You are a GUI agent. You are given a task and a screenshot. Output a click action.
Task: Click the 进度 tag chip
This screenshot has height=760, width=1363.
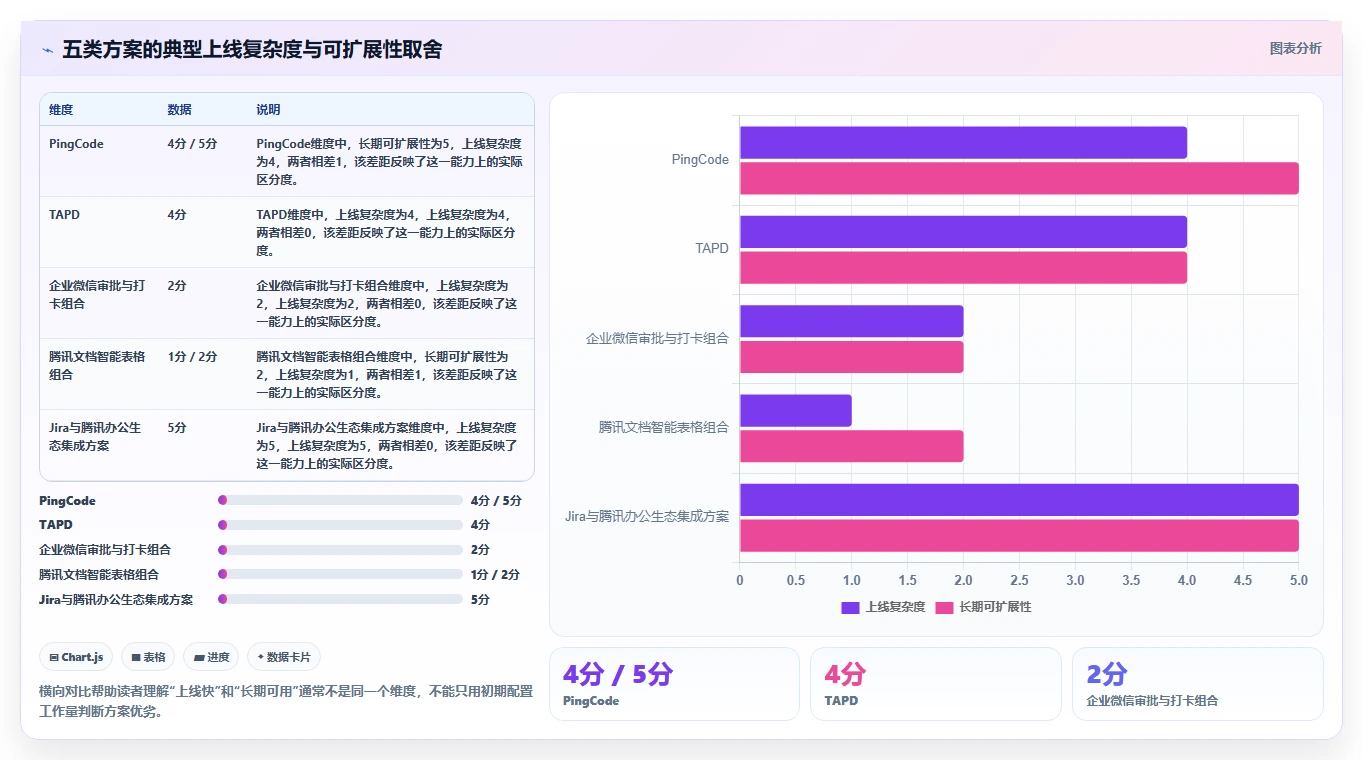click(211, 657)
